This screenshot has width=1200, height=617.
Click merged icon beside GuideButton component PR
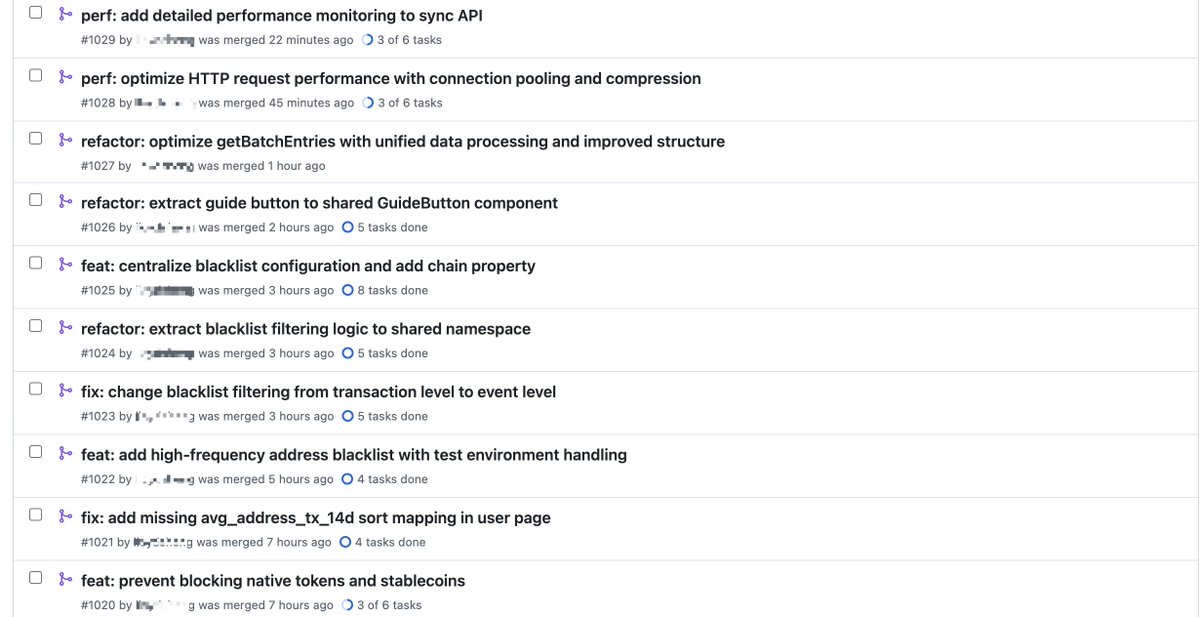(x=65, y=200)
